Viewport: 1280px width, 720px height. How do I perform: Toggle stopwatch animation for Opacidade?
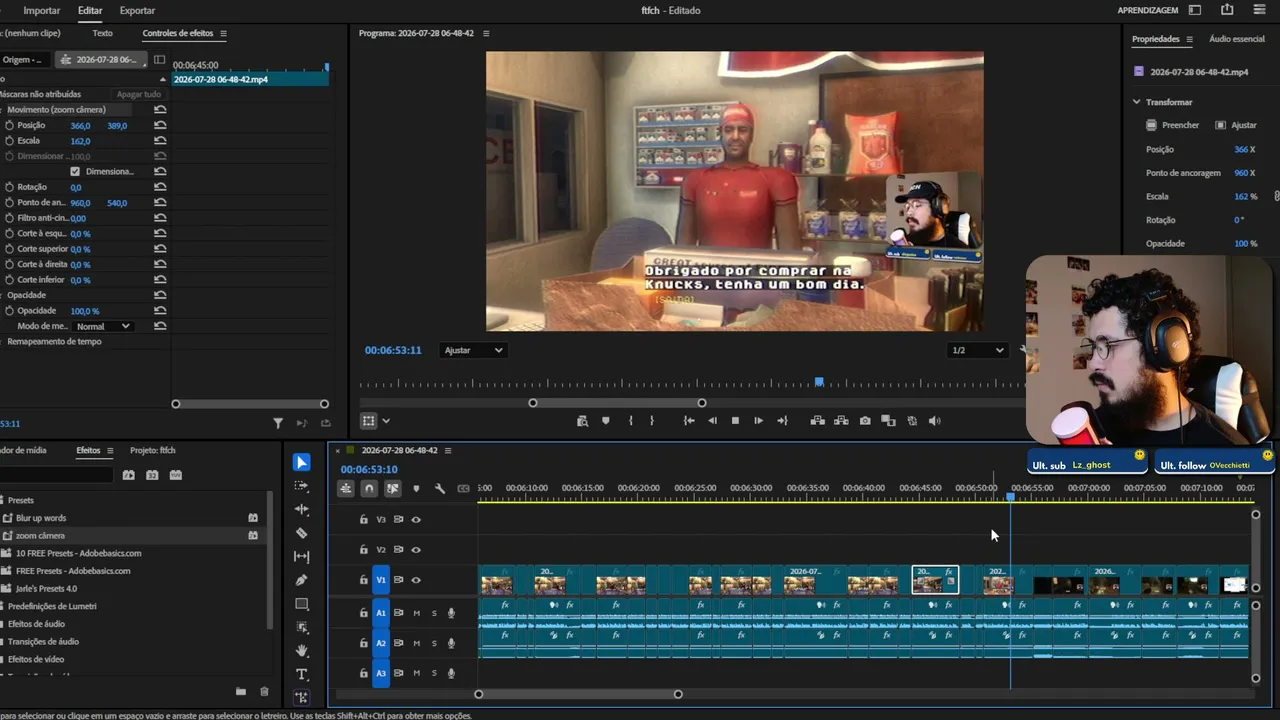pyautogui.click(x=9, y=311)
